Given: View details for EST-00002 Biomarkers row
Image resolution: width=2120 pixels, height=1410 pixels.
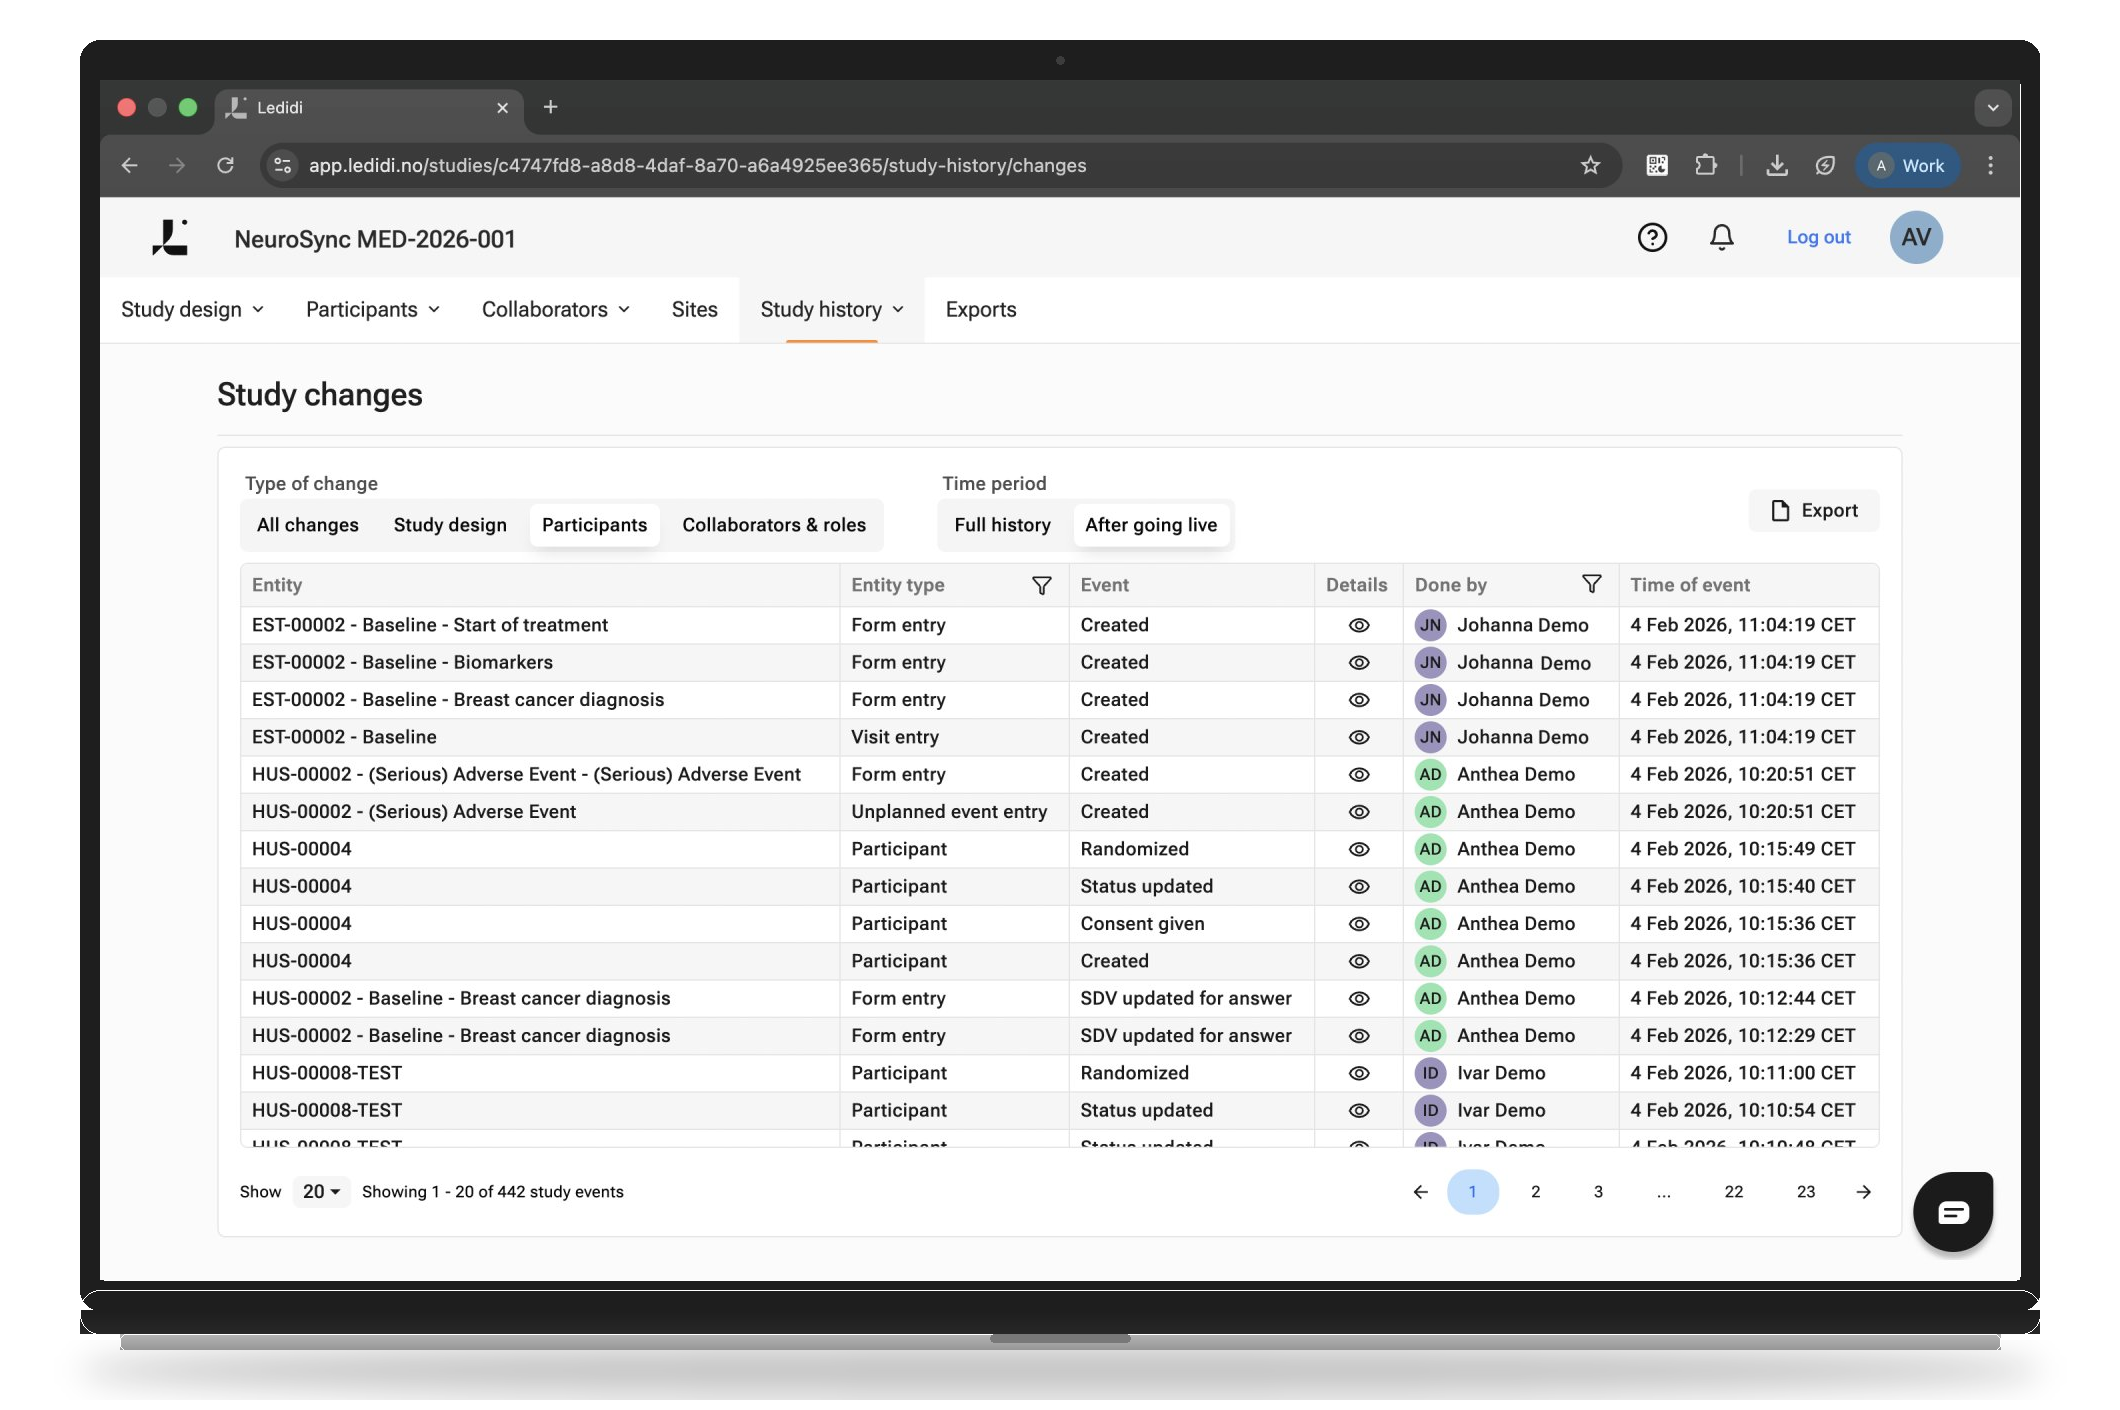Looking at the screenshot, I should click(x=1358, y=663).
